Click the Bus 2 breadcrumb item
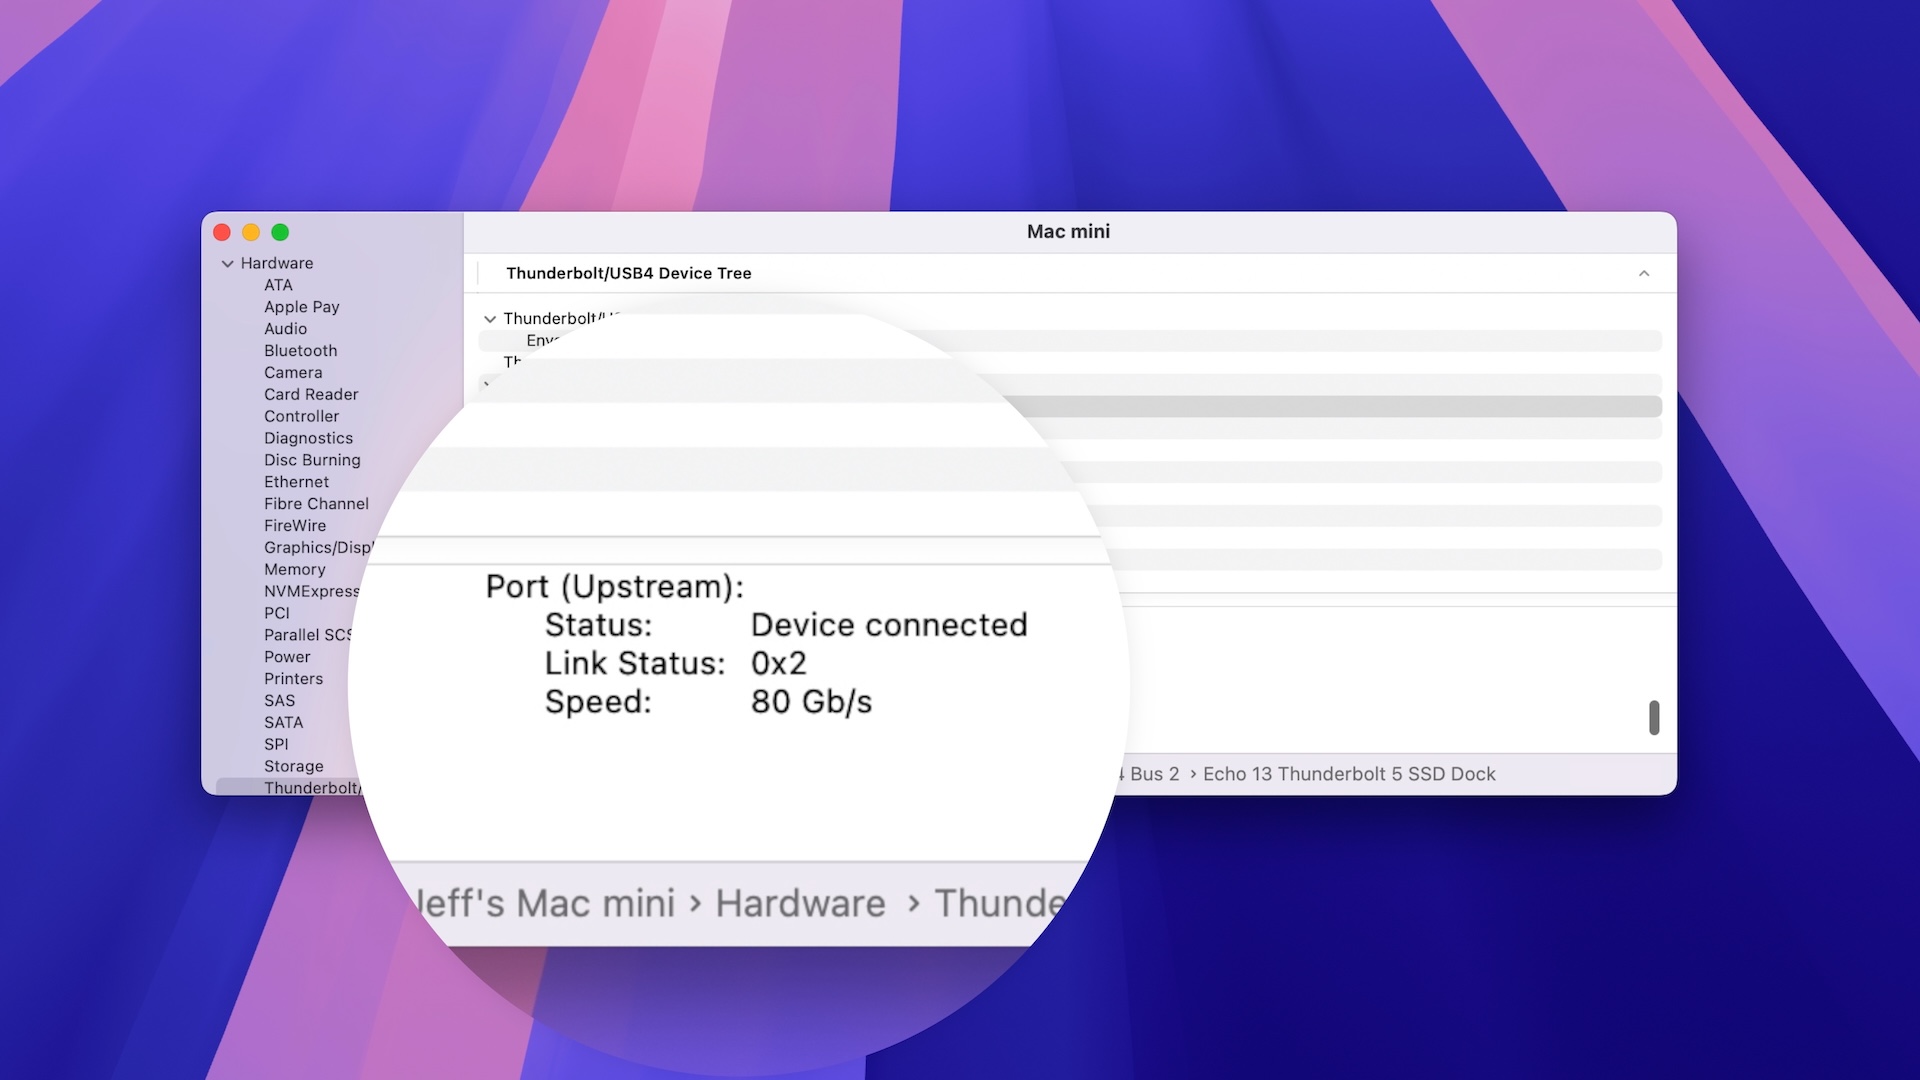Image resolution: width=1920 pixels, height=1080 pixels. pos(1154,774)
